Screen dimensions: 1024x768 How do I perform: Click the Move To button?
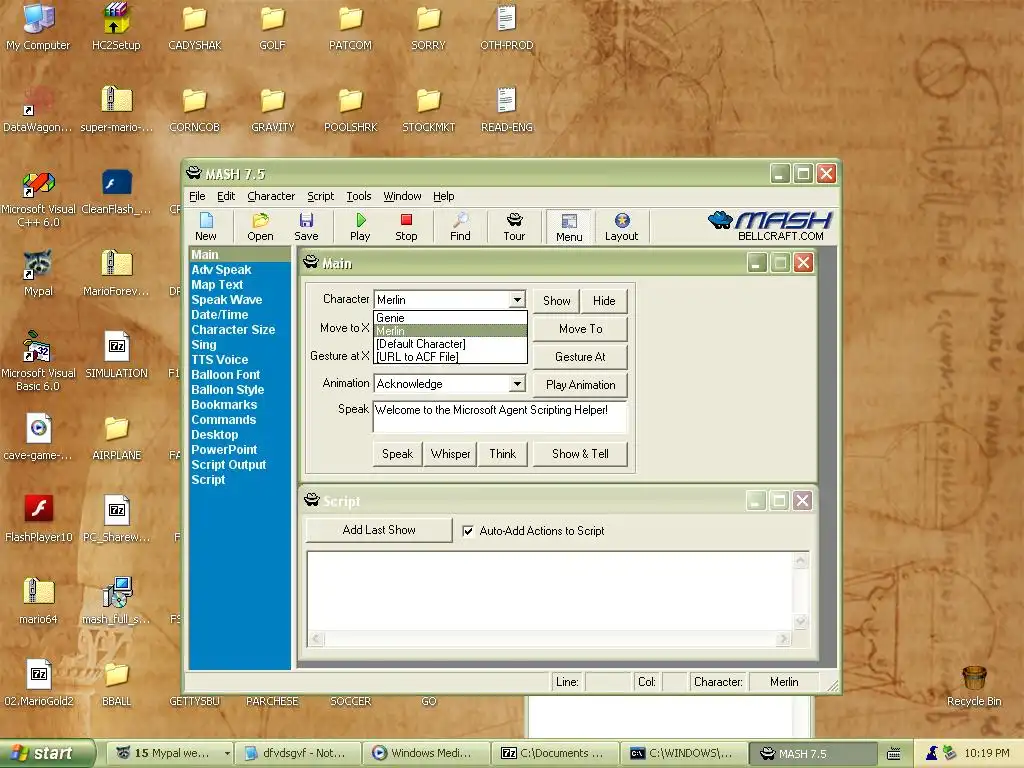(x=581, y=329)
